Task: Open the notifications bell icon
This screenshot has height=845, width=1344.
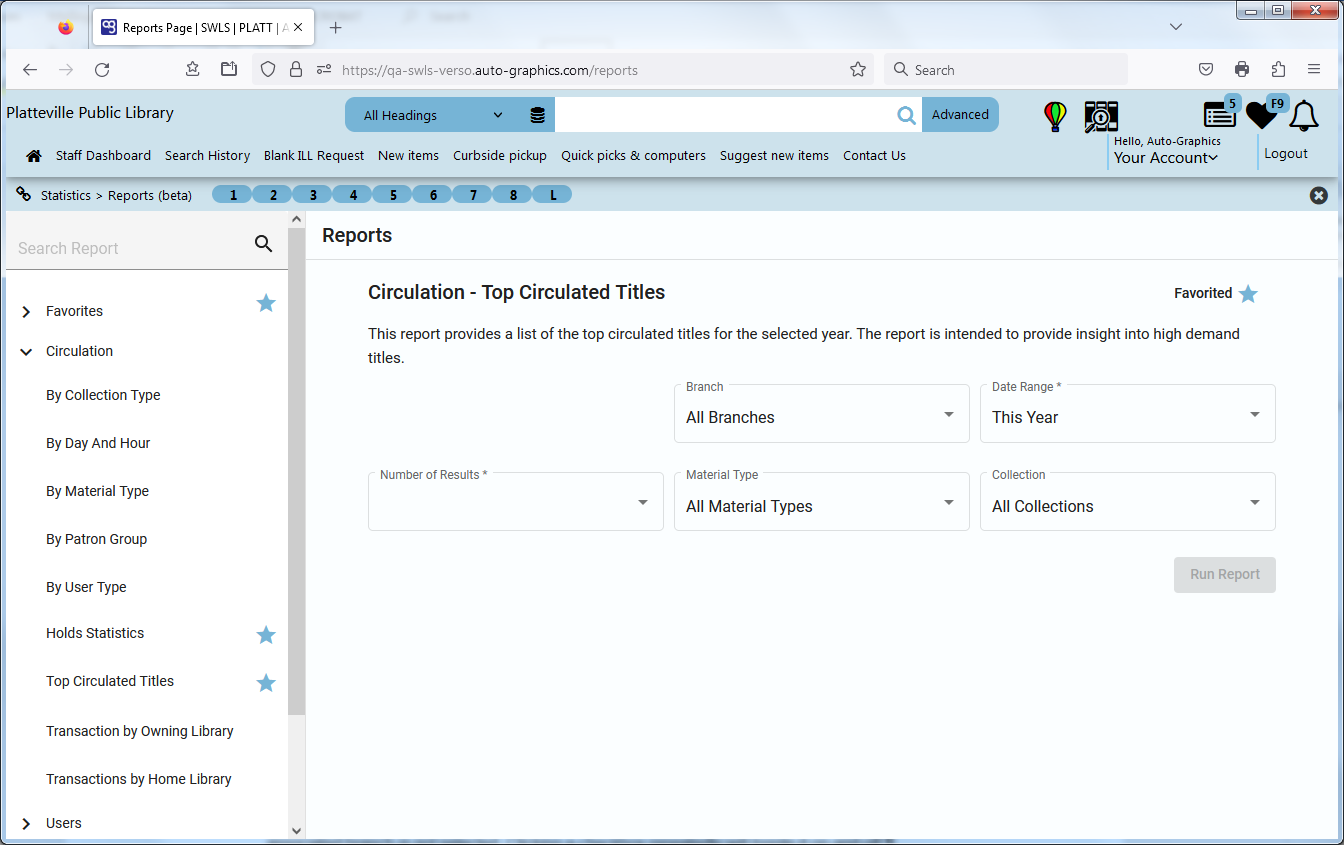Action: click(1304, 116)
